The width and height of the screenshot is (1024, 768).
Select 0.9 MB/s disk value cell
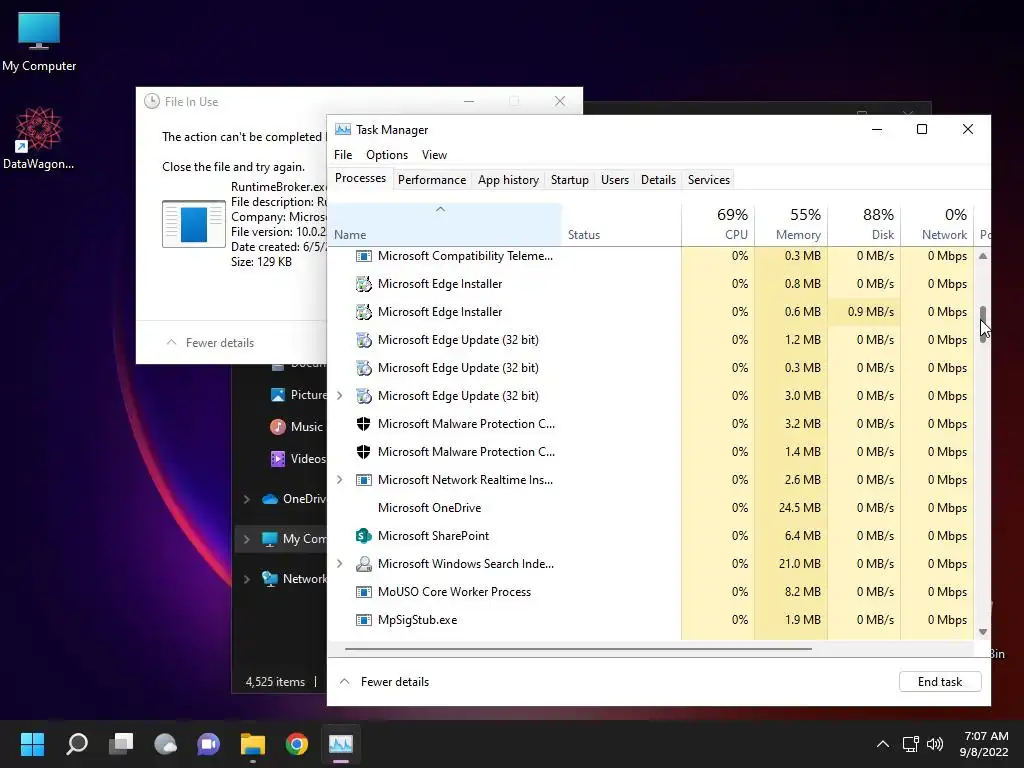(864, 312)
